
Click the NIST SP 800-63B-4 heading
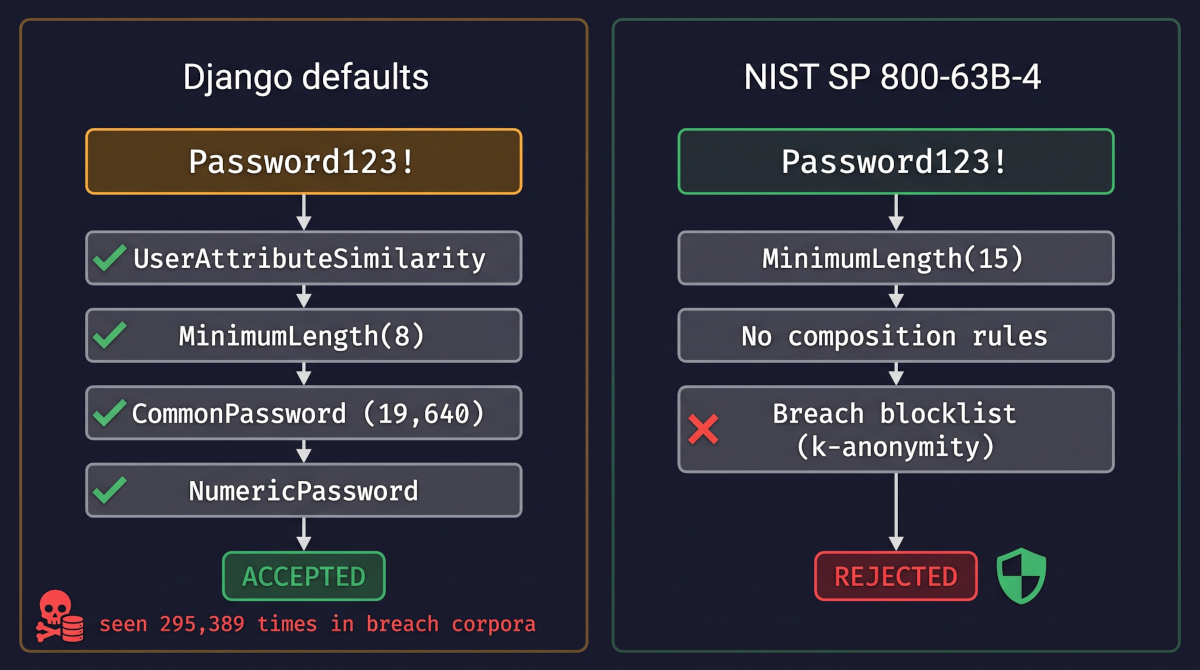[893, 77]
